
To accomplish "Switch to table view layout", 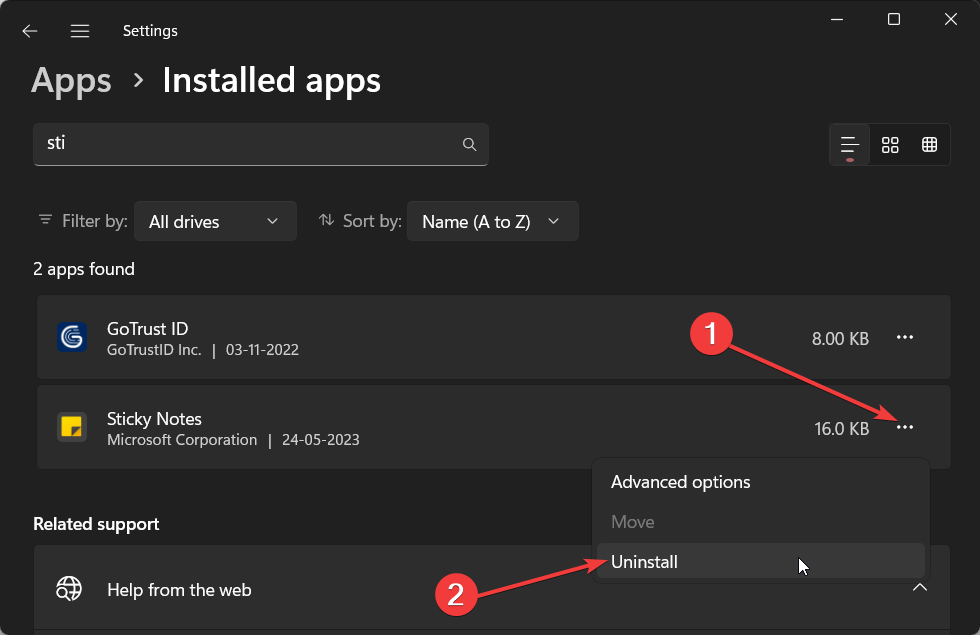I will (x=929, y=145).
